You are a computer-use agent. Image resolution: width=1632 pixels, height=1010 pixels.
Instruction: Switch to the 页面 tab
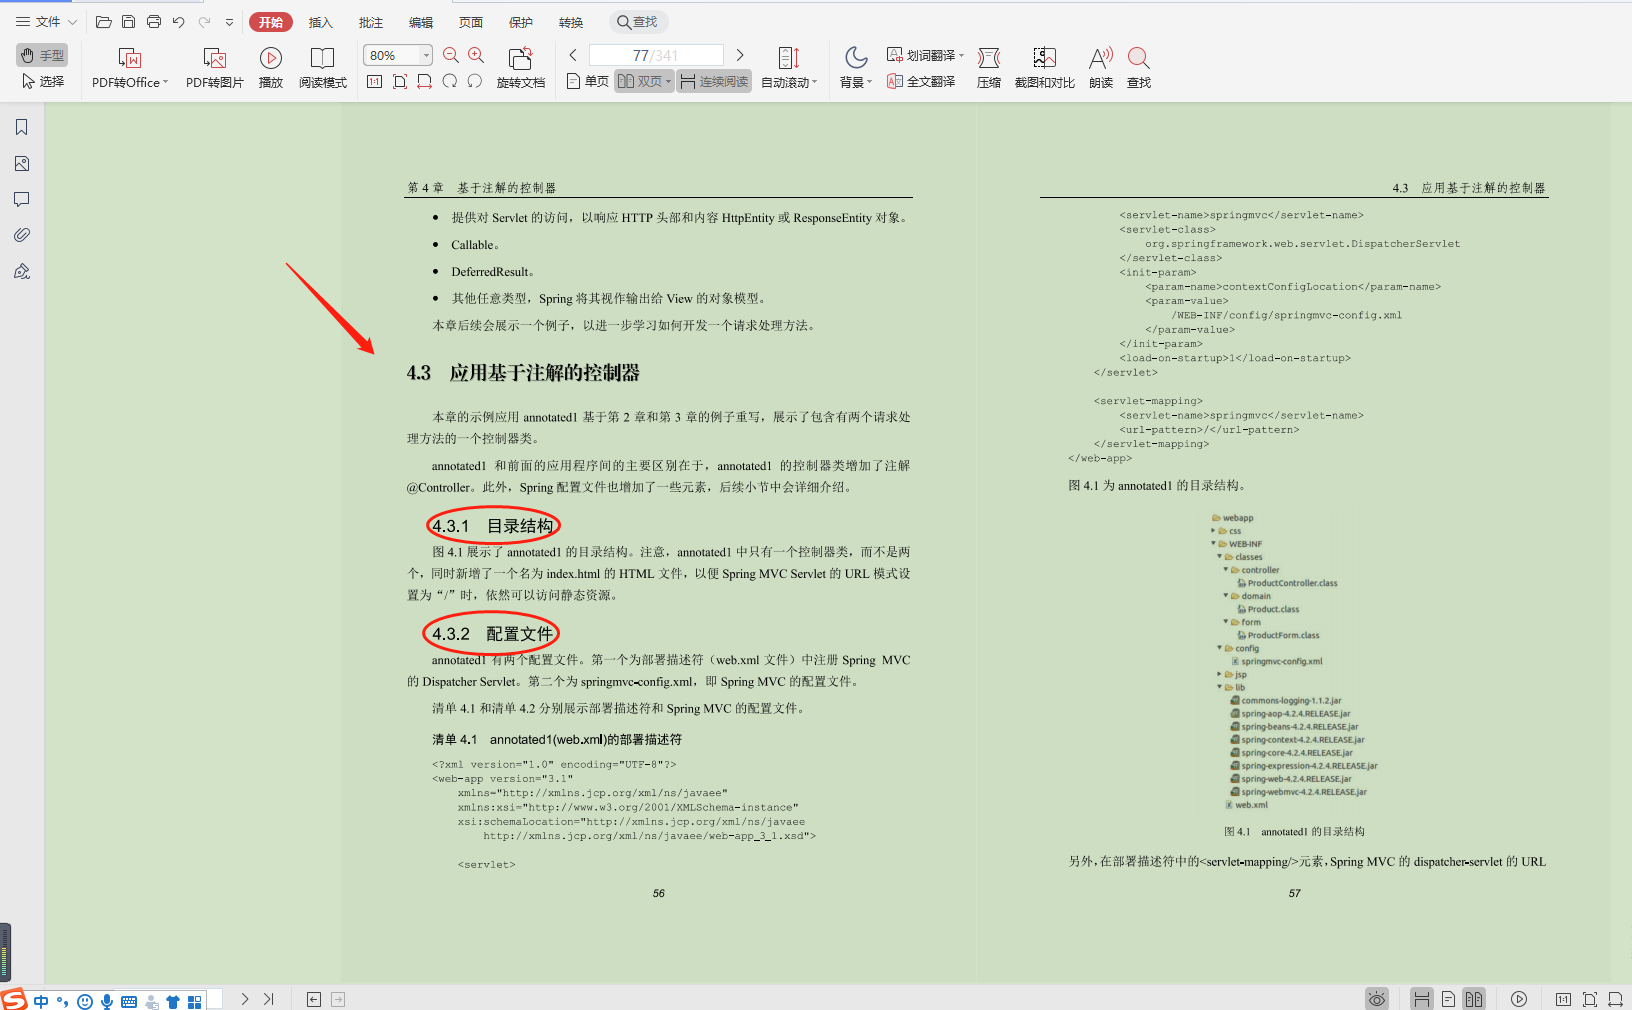tap(471, 22)
